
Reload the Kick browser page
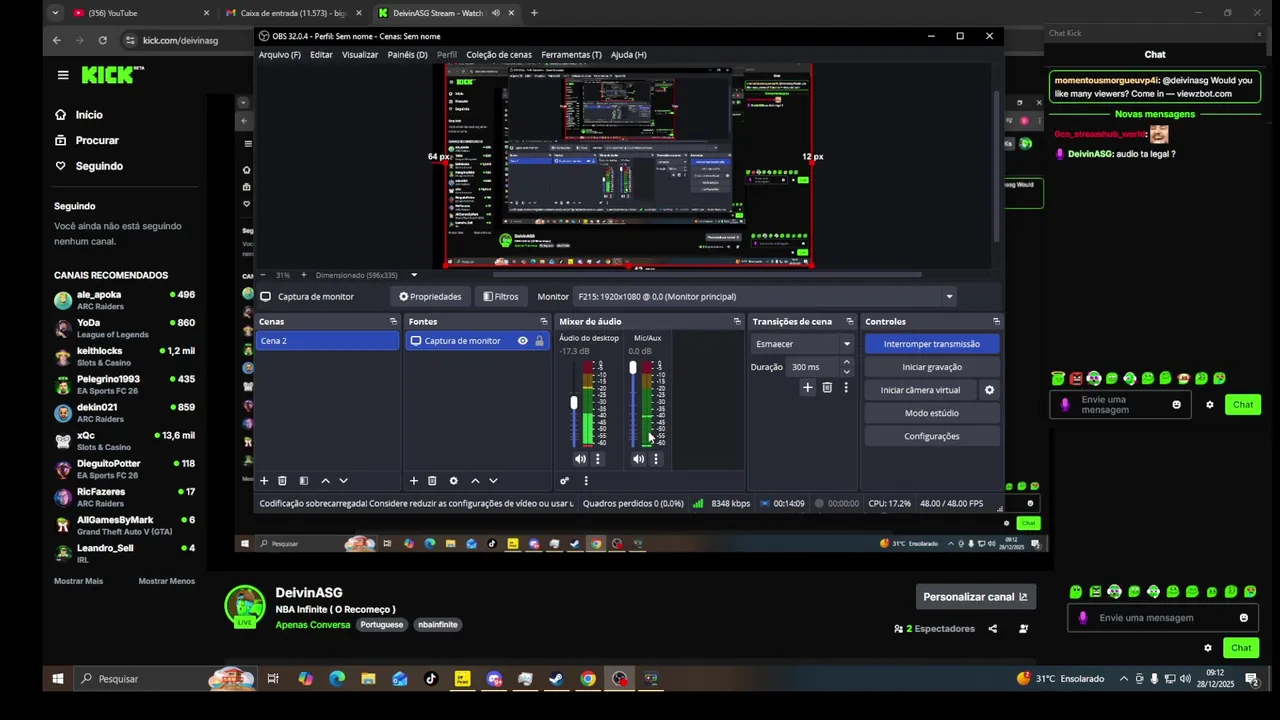pyautogui.click(x=102, y=40)
